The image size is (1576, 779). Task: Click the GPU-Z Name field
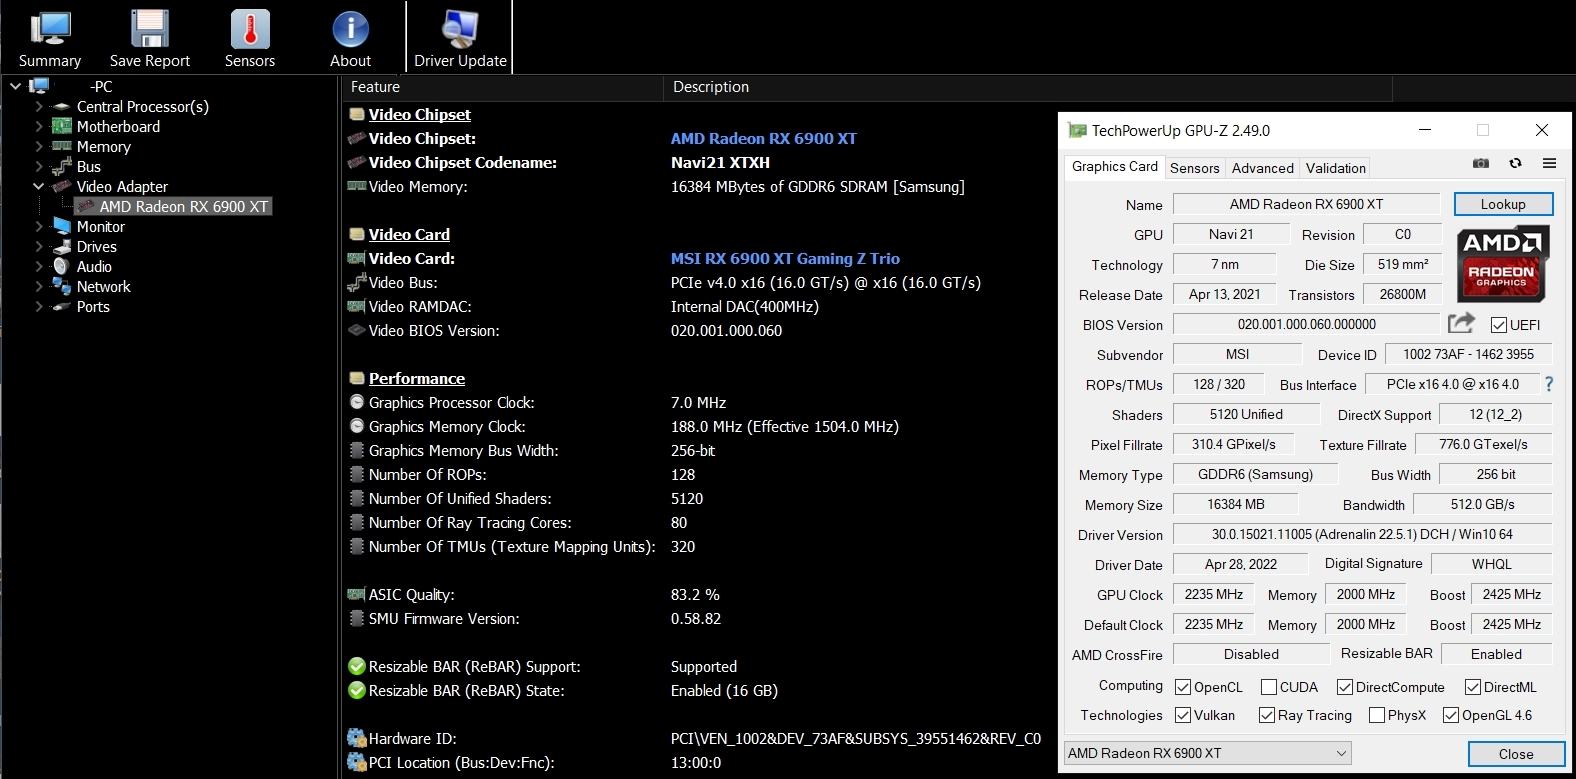point(1306,204)
